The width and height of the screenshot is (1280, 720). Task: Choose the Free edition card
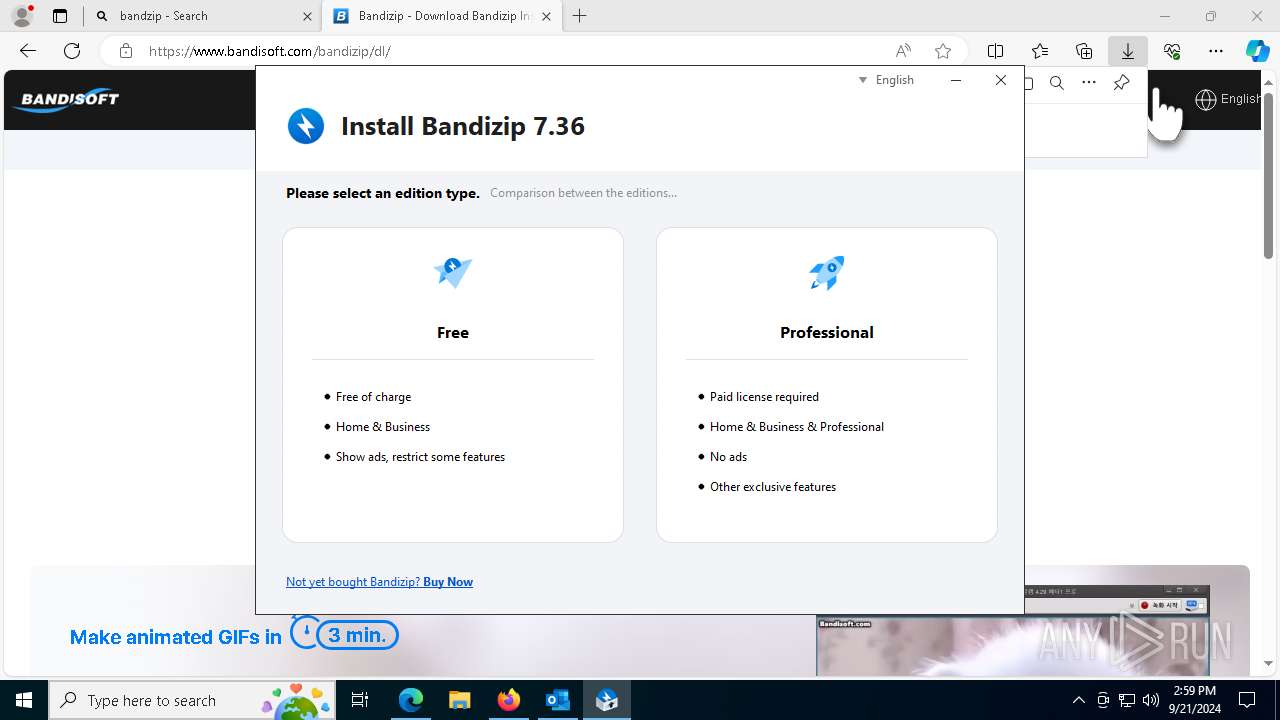coord(453,385)
